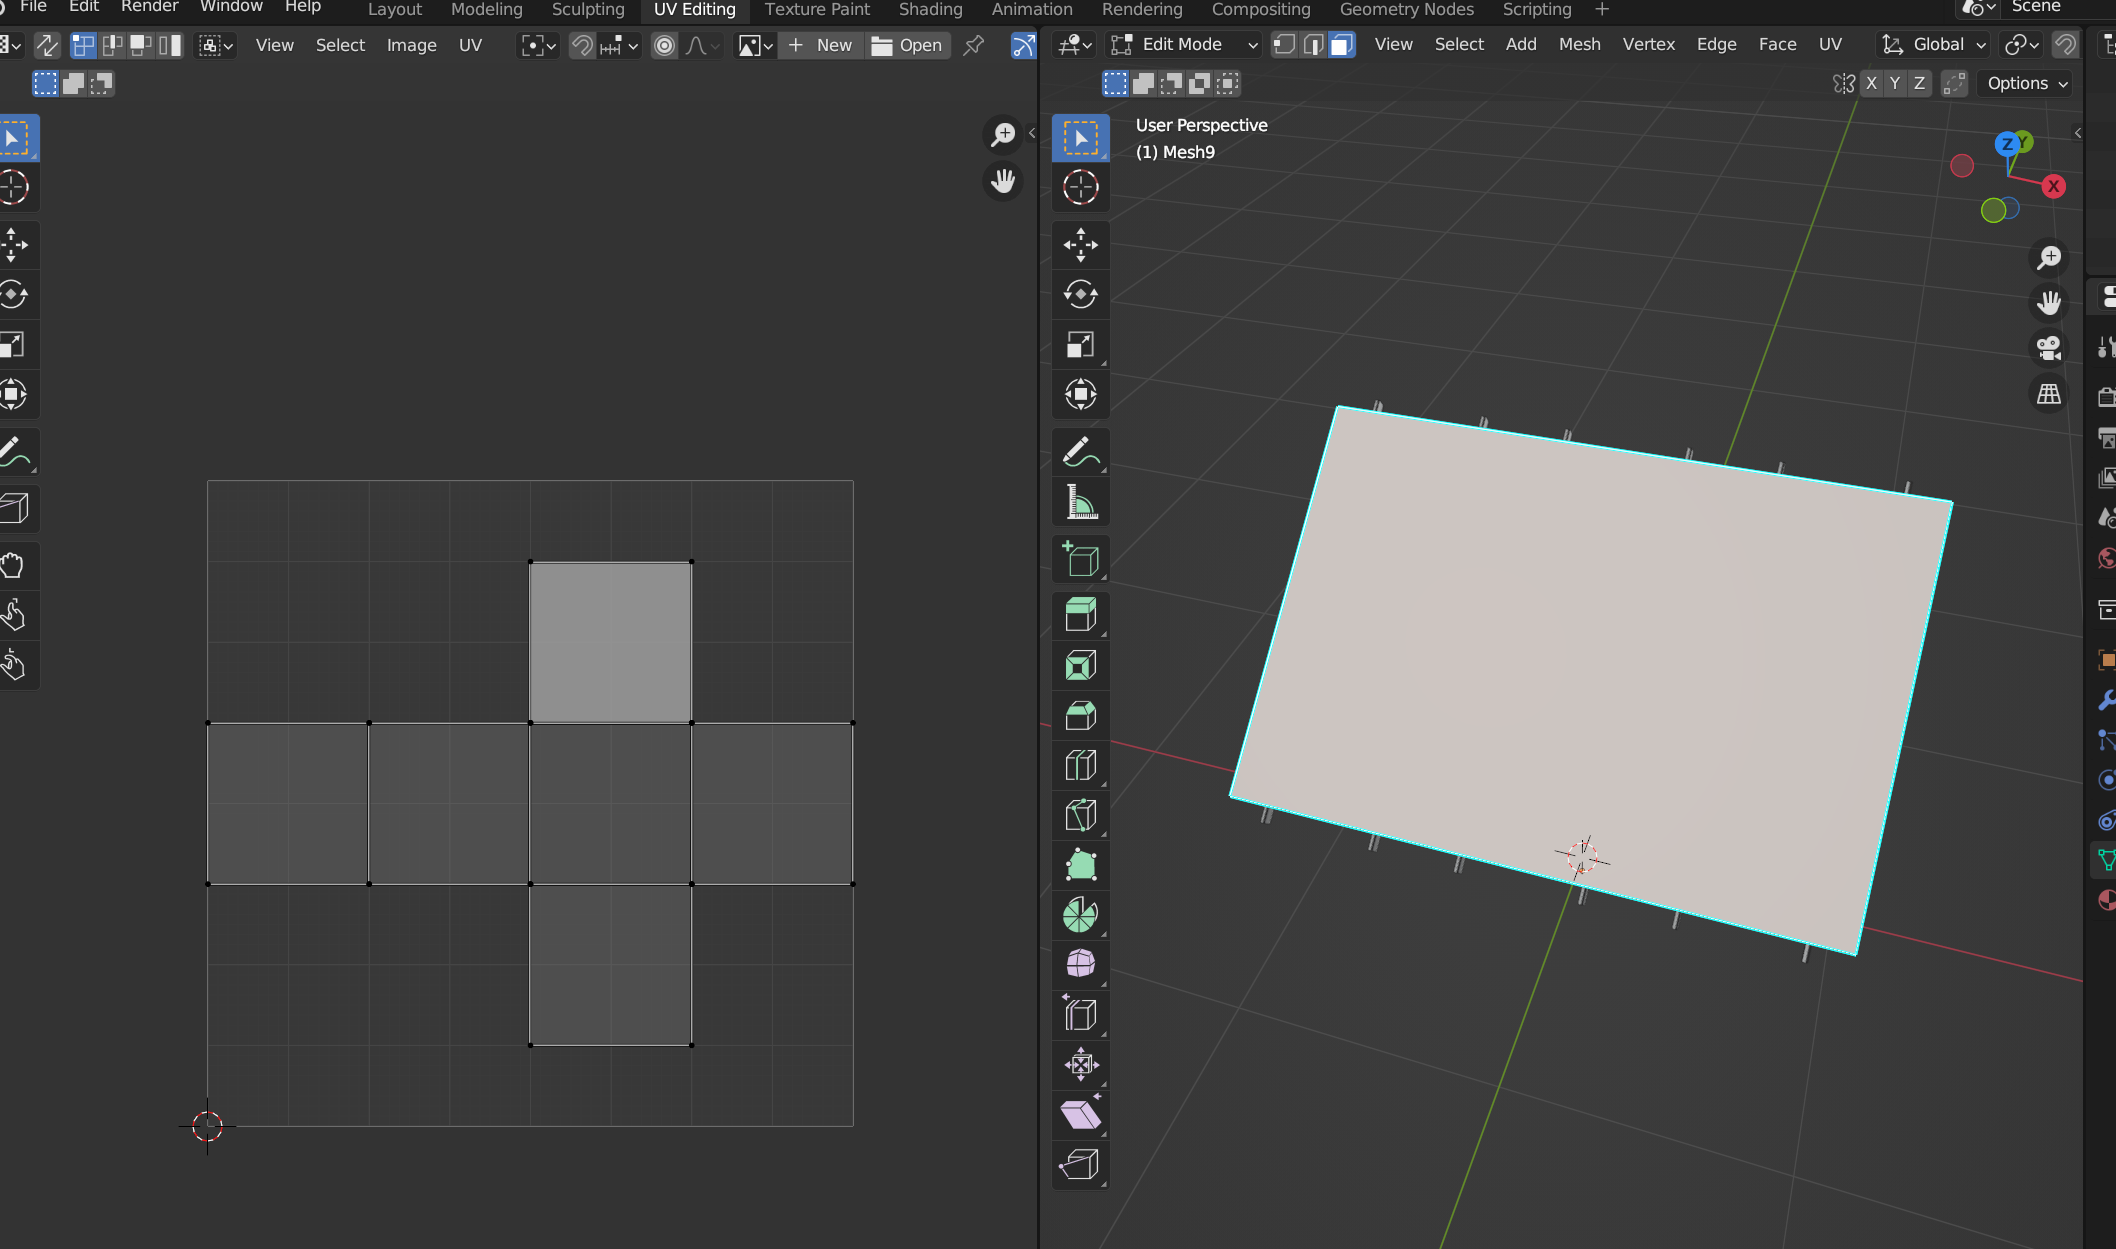The height and width of the screenshot is (1249, 2116).
Task: Enable face select mode
Action: click(1341, 45)
